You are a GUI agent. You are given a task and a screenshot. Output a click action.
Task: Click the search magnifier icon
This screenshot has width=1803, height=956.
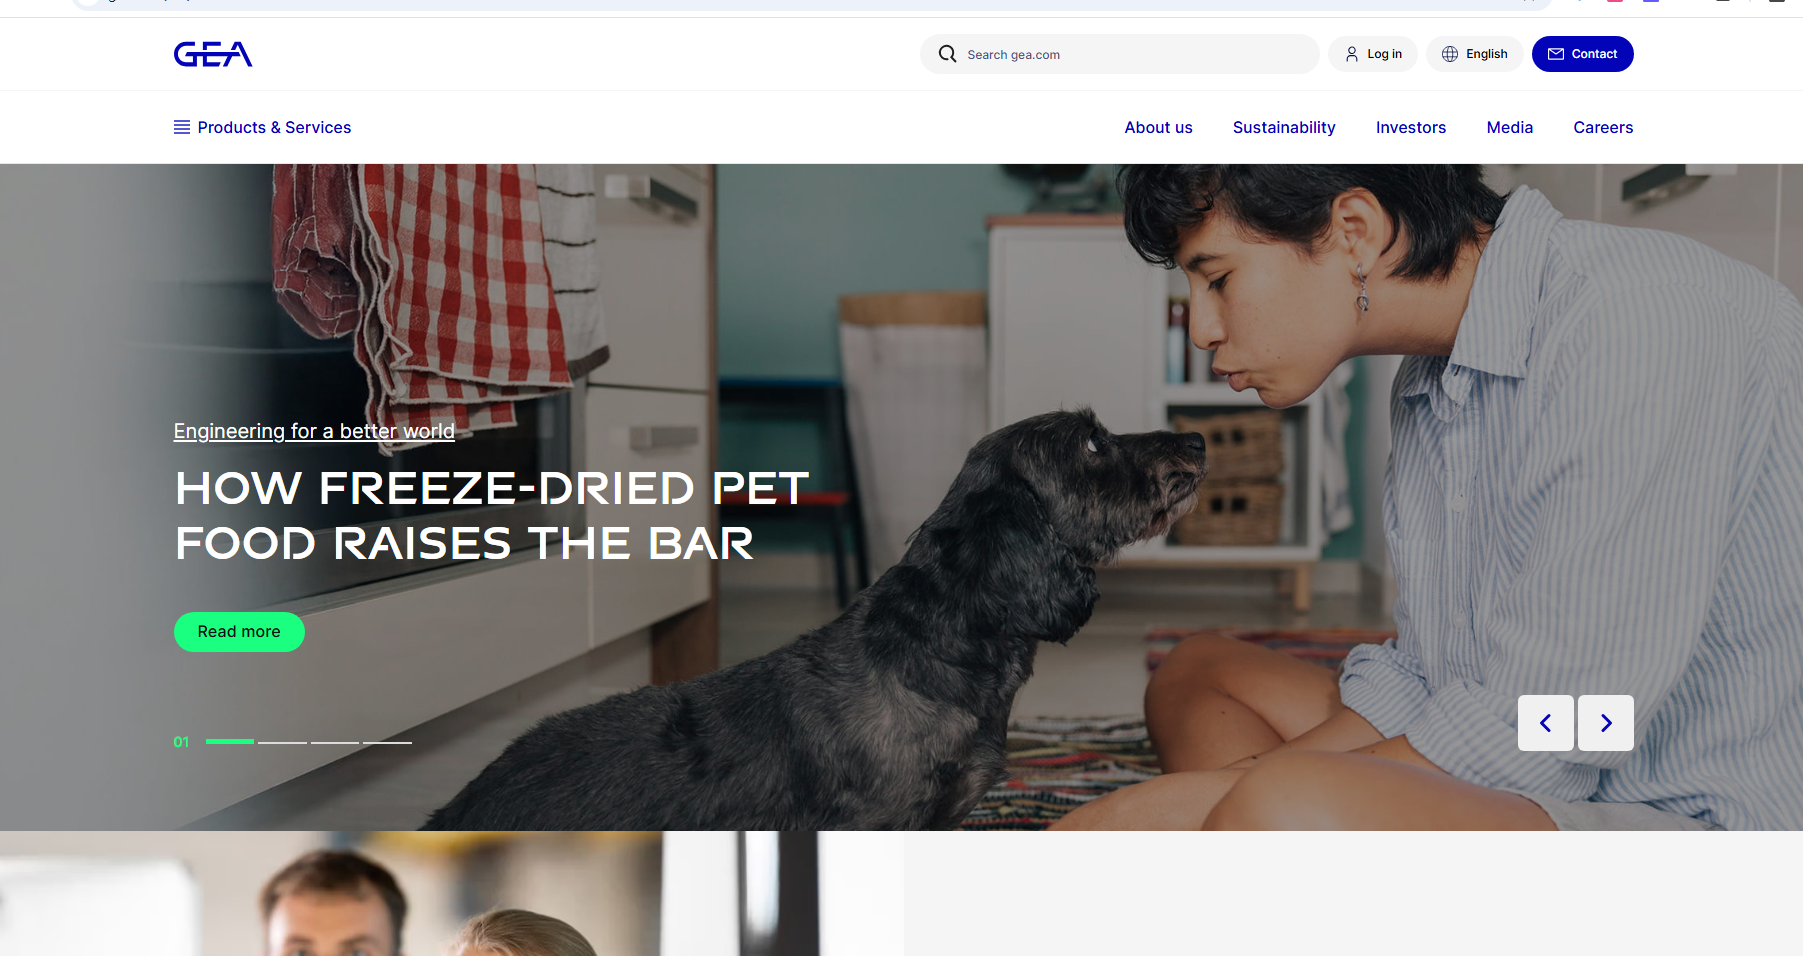click(947, 54)
